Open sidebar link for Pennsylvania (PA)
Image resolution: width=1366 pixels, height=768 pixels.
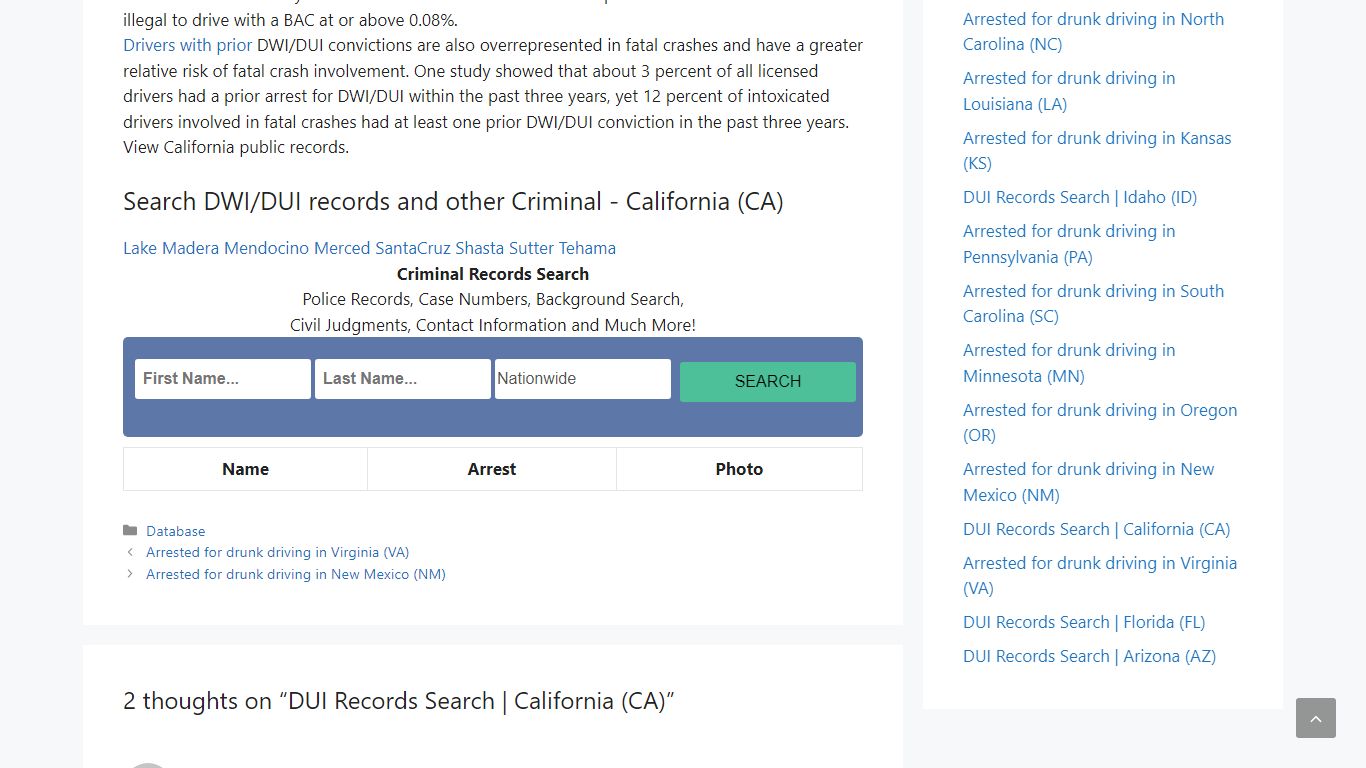pyautogui.click(x=1069, y=244)
